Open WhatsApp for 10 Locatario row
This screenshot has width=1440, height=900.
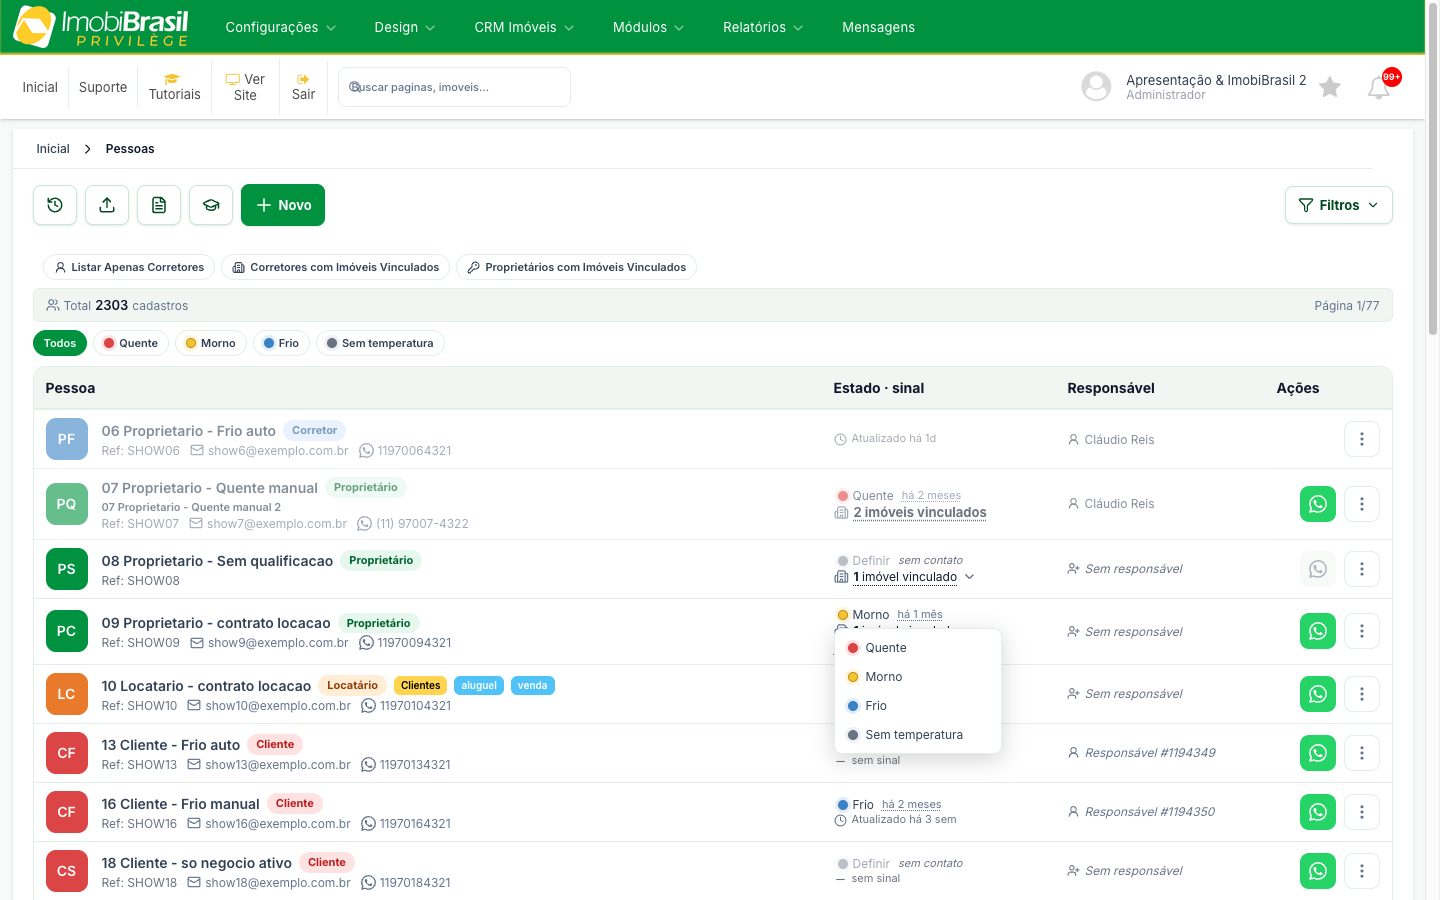click(1318, 694)
